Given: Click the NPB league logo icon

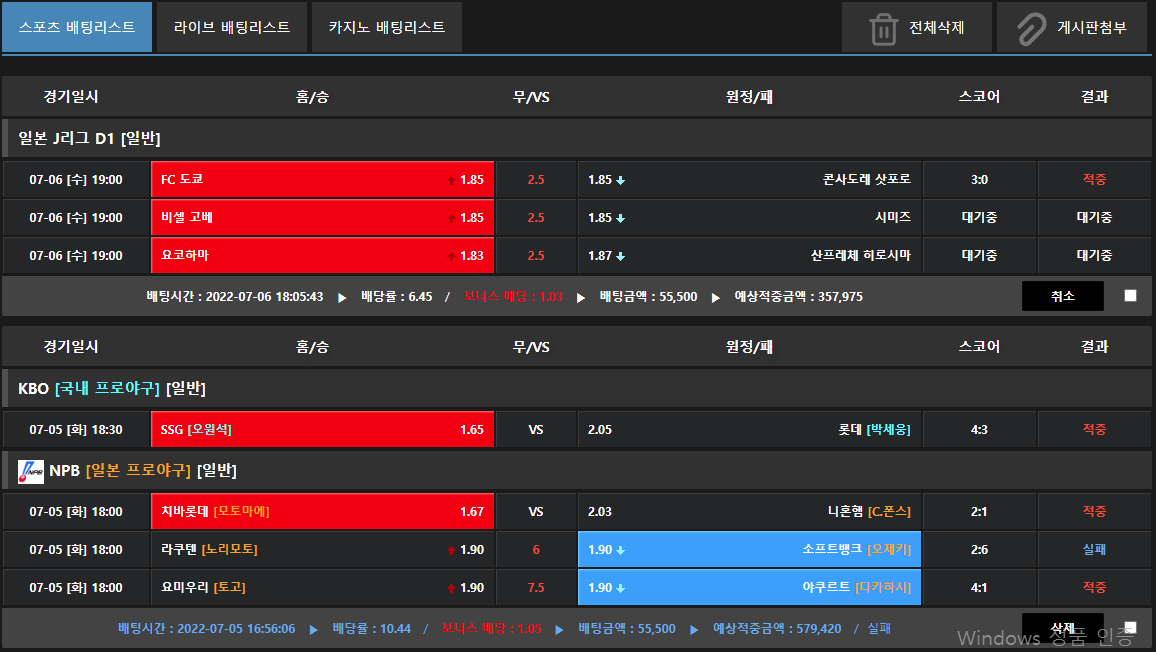Looking at the screenshot, I should [x=30, y=470].
